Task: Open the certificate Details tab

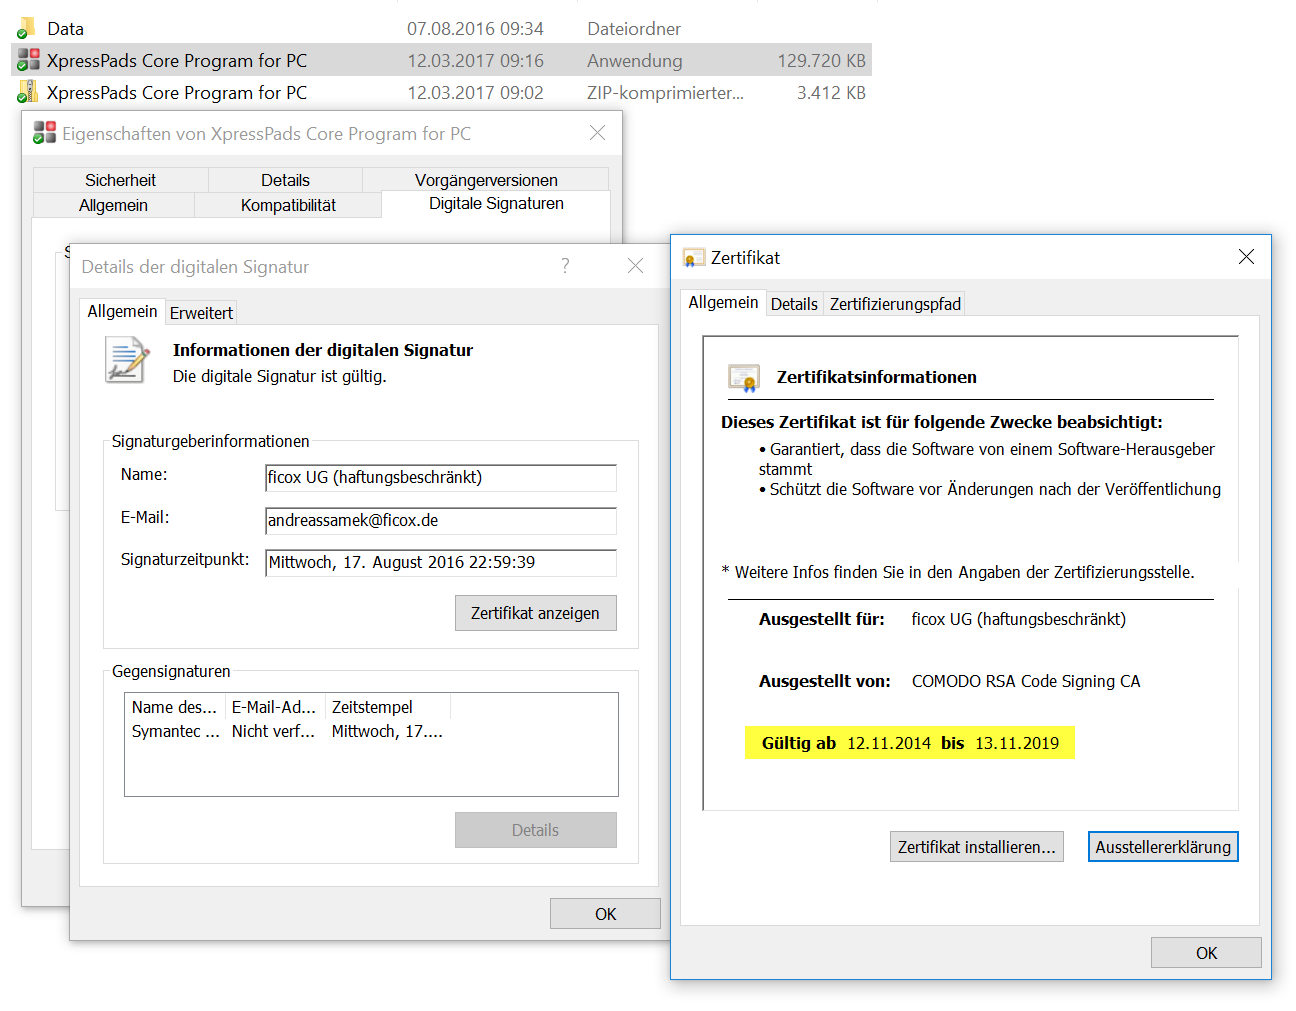Action: [794, 304]
